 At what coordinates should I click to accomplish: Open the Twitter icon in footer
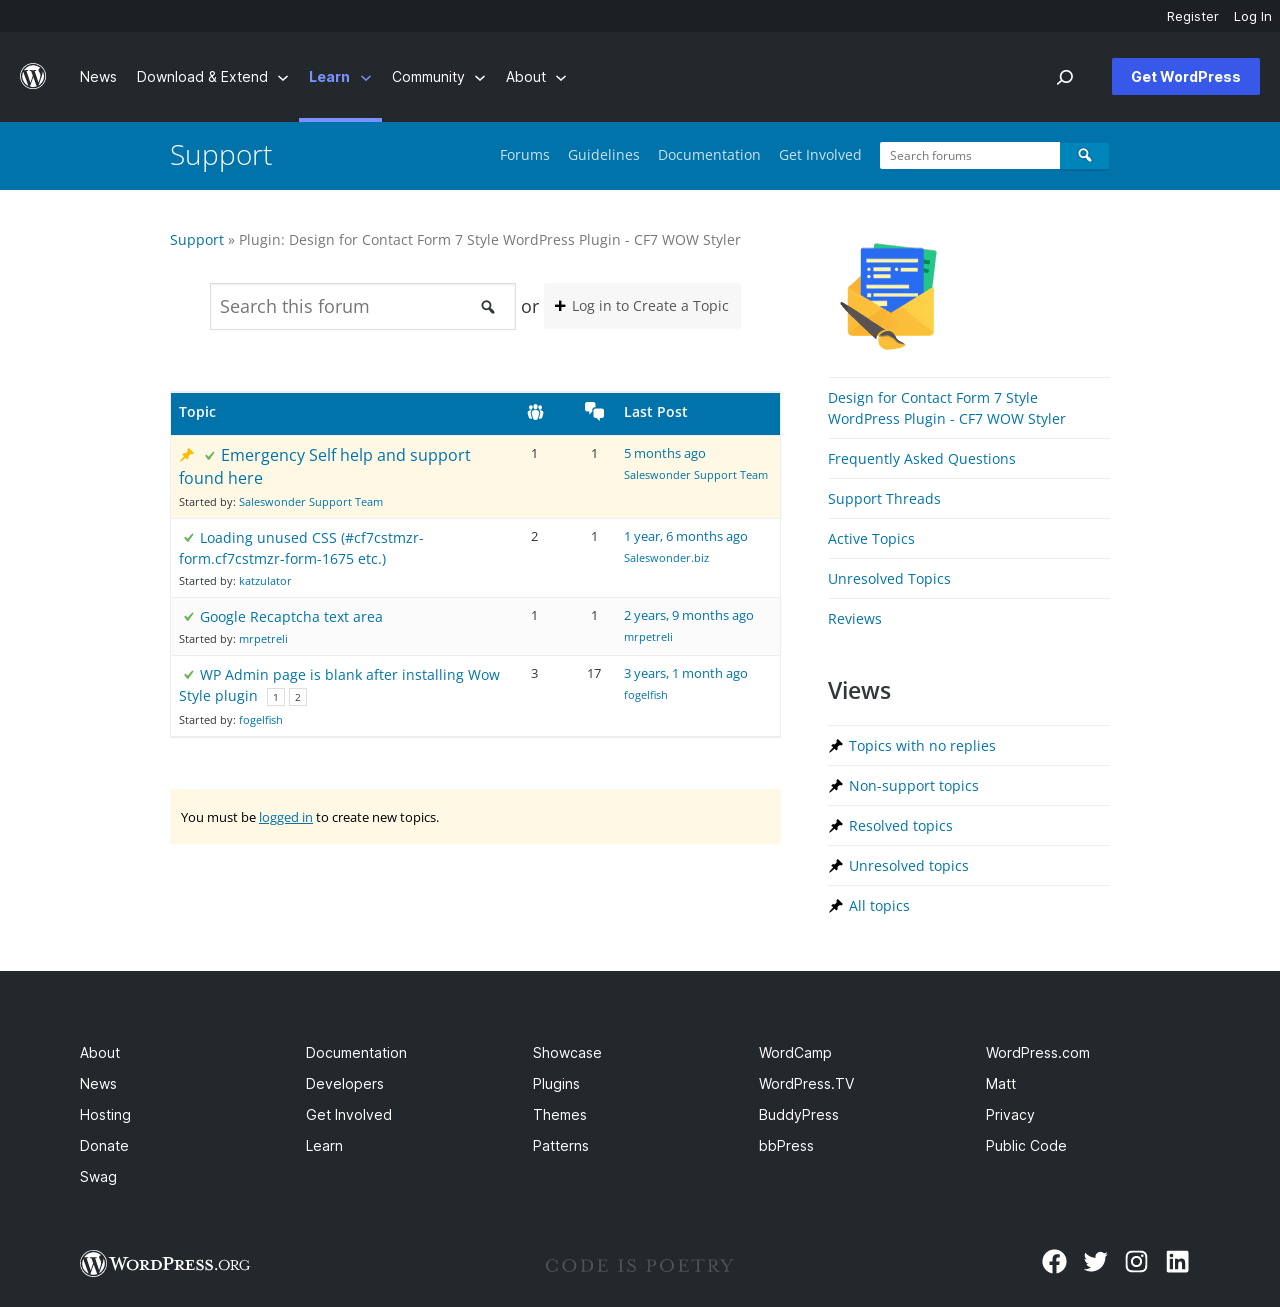[x=1095, y=1262]
